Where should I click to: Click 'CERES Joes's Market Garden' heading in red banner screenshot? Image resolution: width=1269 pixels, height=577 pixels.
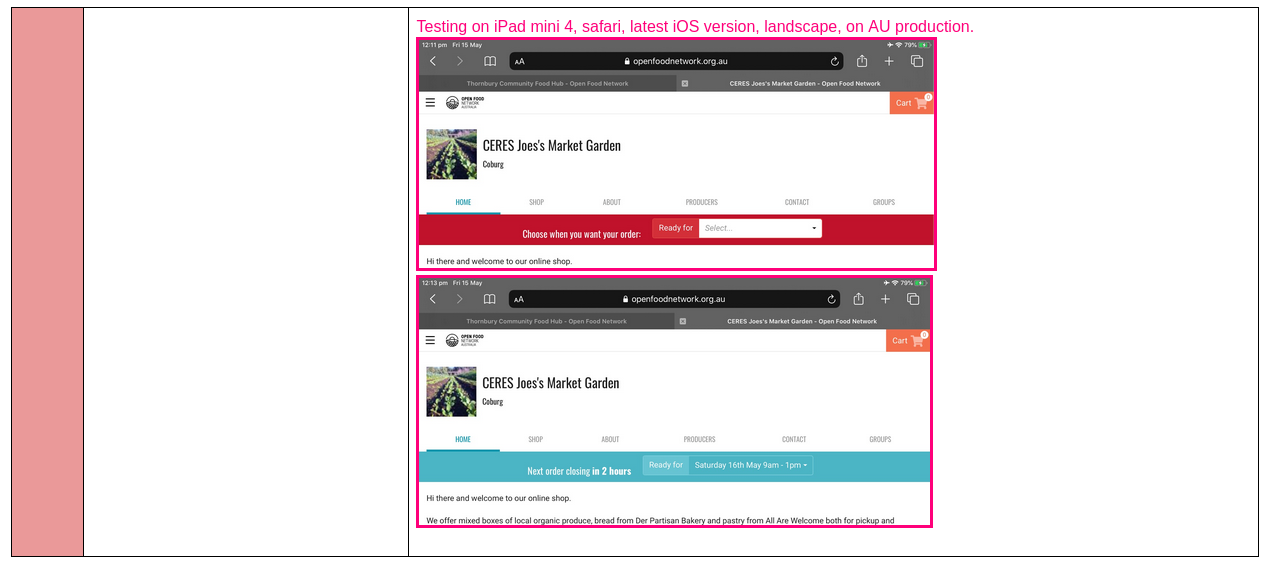(552, 146)
